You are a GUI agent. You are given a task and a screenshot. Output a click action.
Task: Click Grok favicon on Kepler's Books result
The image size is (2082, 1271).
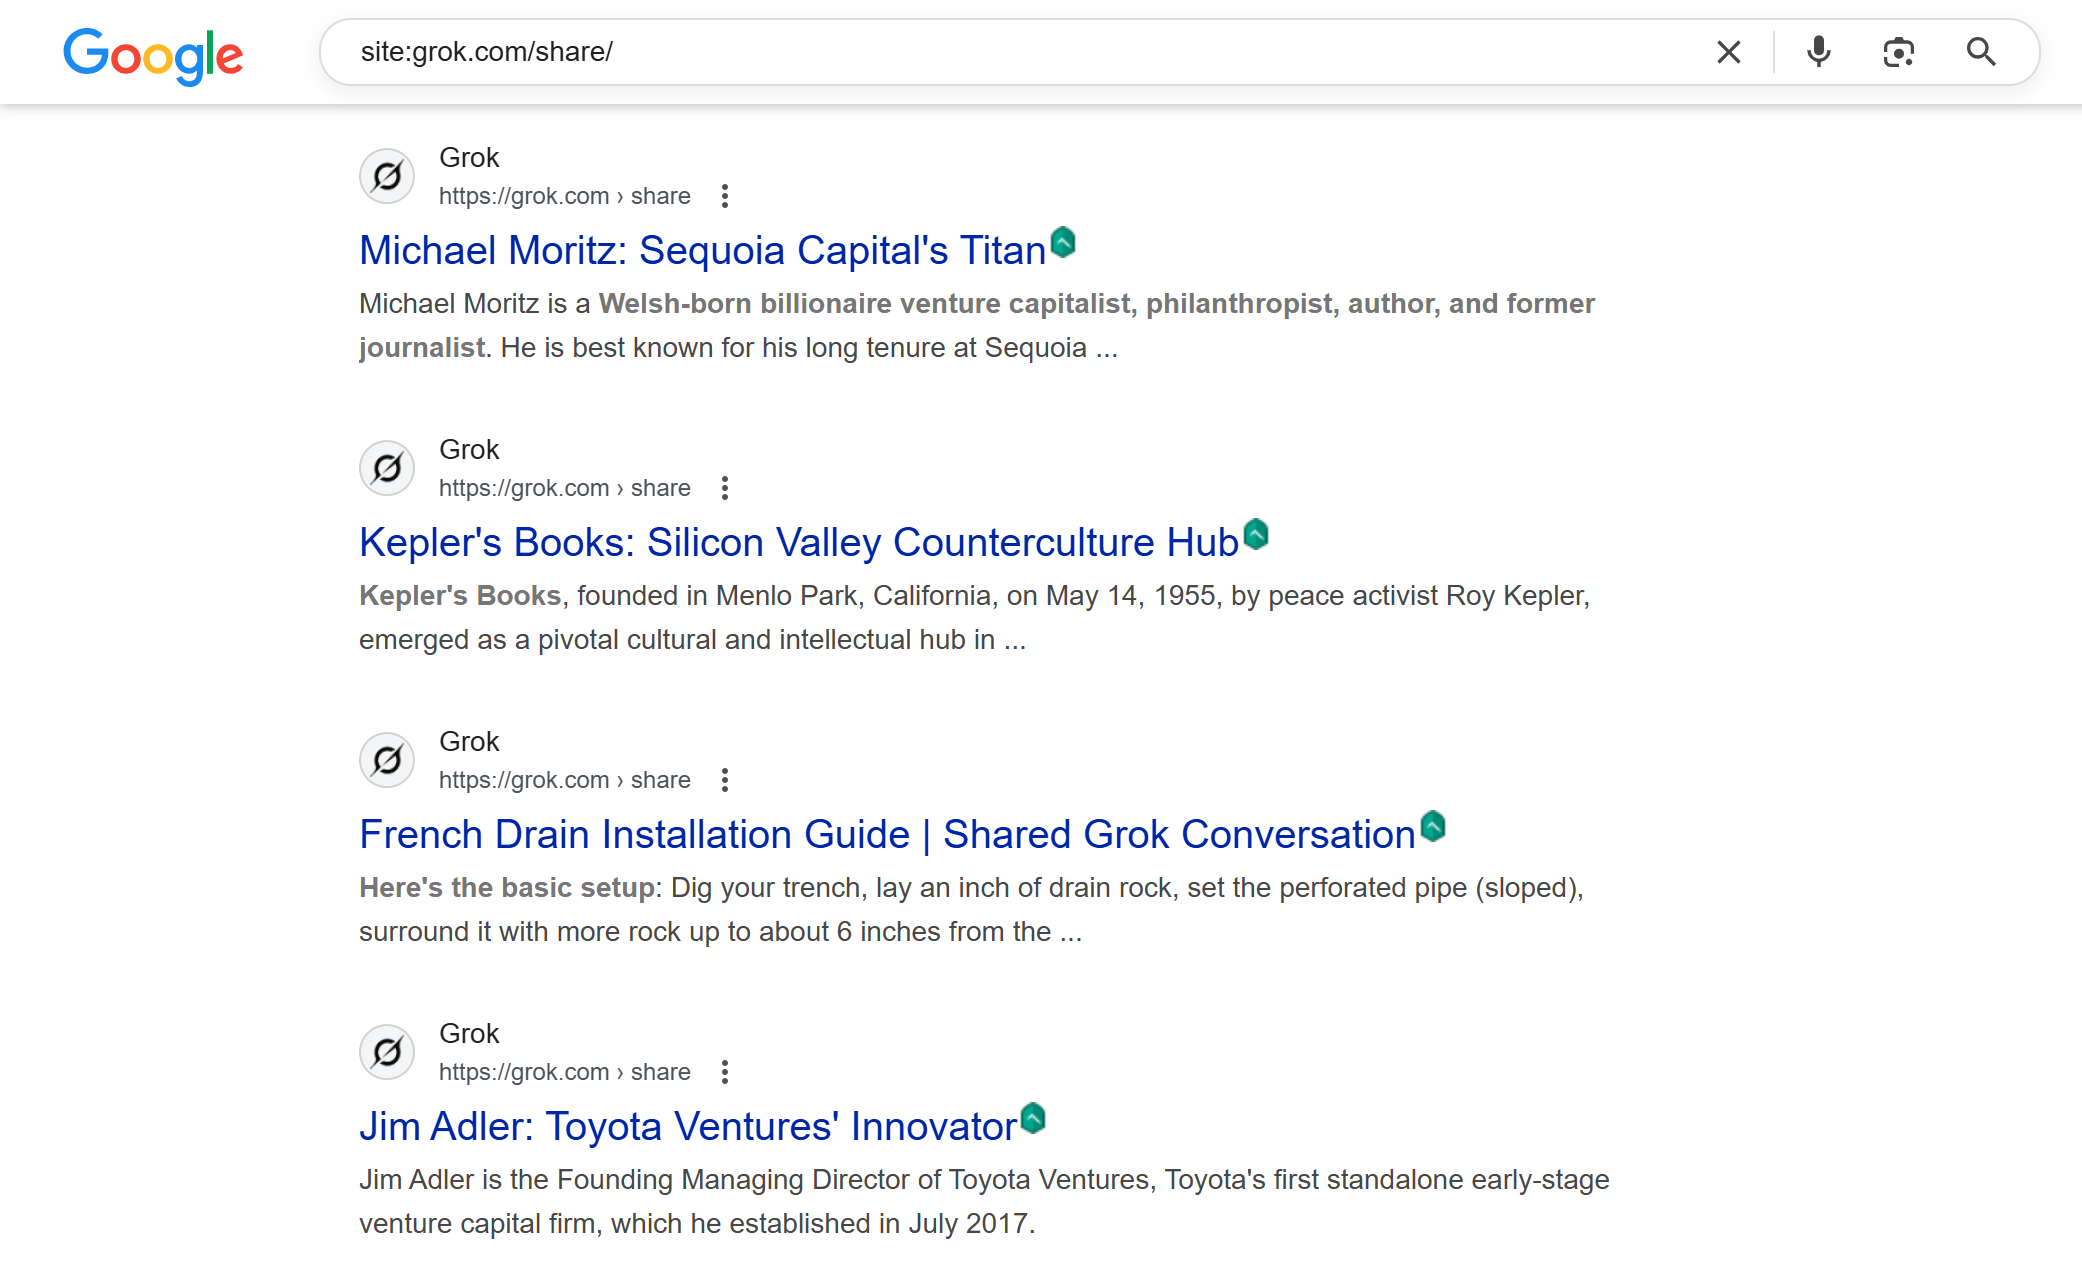[387, 468]
